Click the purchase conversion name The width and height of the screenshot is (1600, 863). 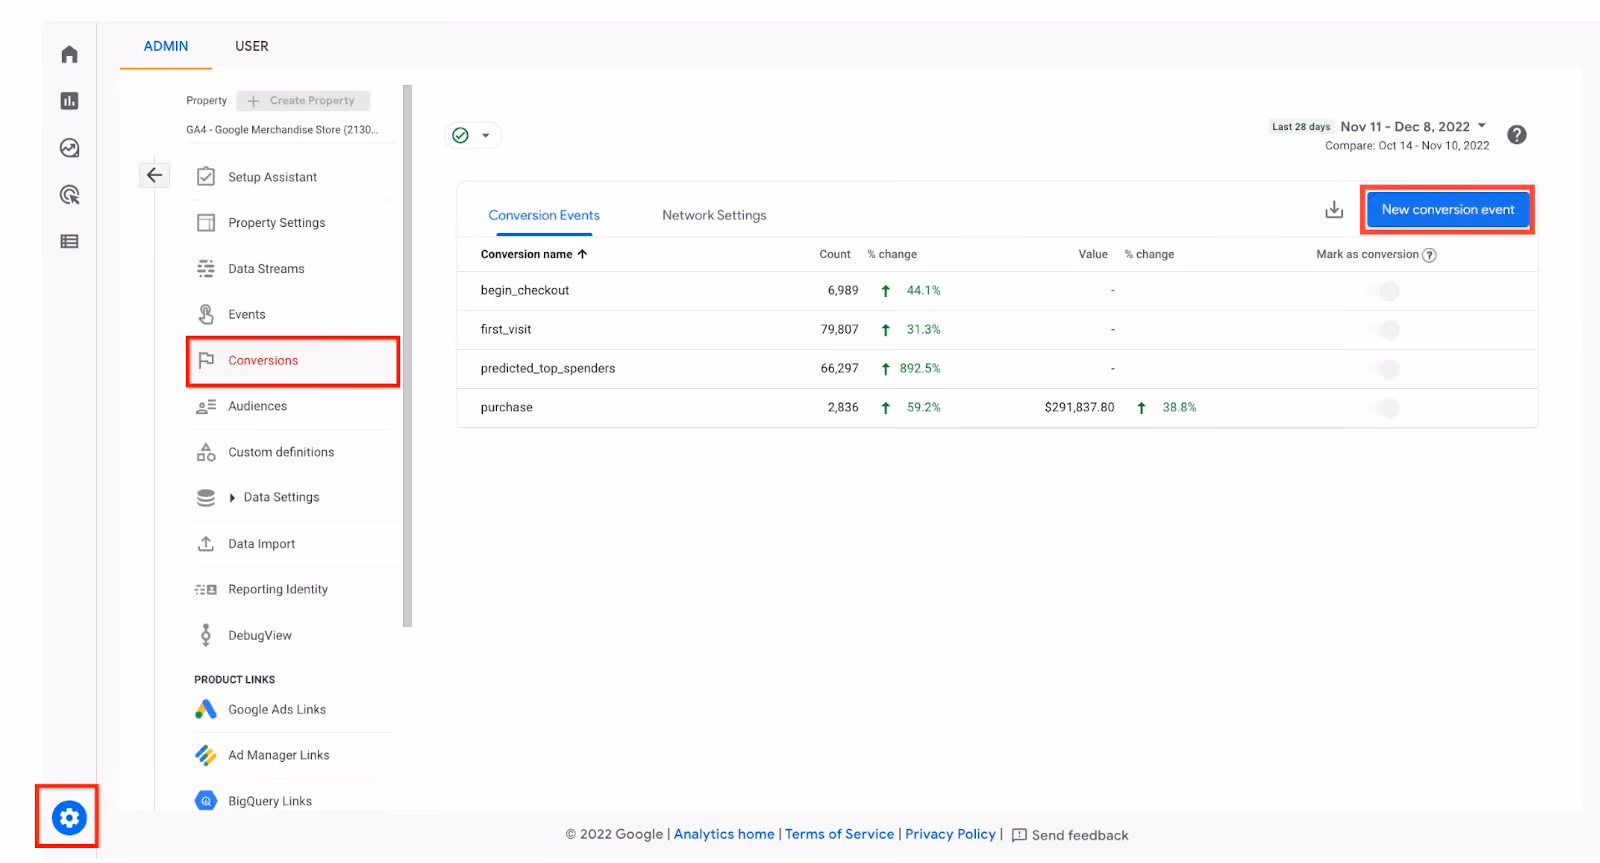(x=507, y=408)
